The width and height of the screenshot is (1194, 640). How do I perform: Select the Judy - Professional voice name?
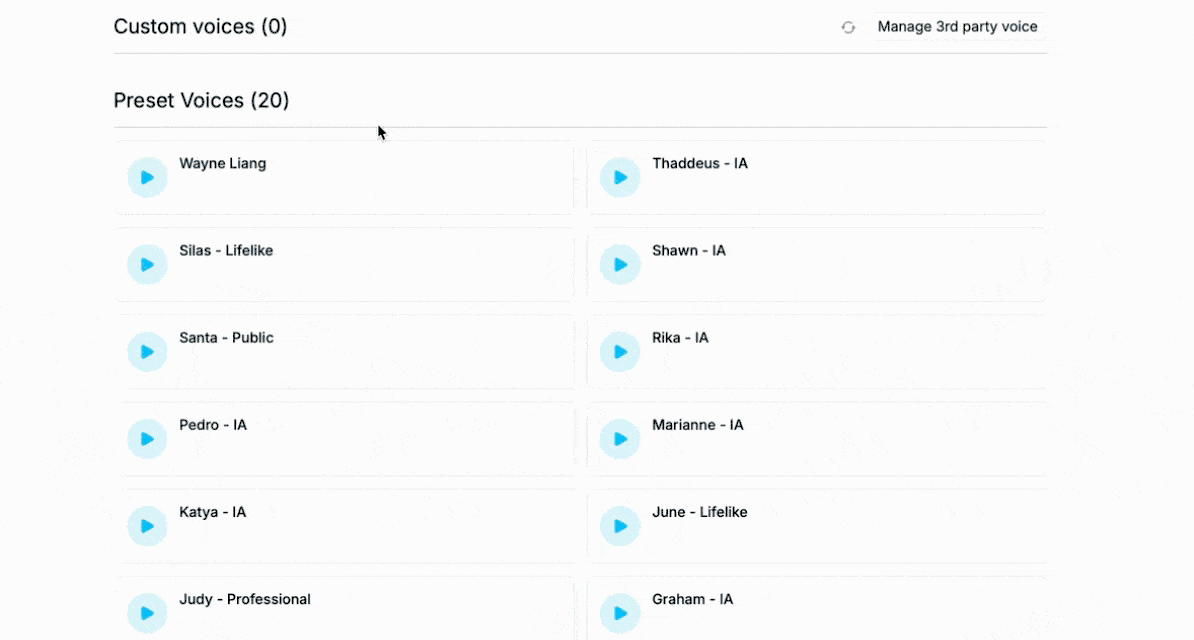(245, 600)
